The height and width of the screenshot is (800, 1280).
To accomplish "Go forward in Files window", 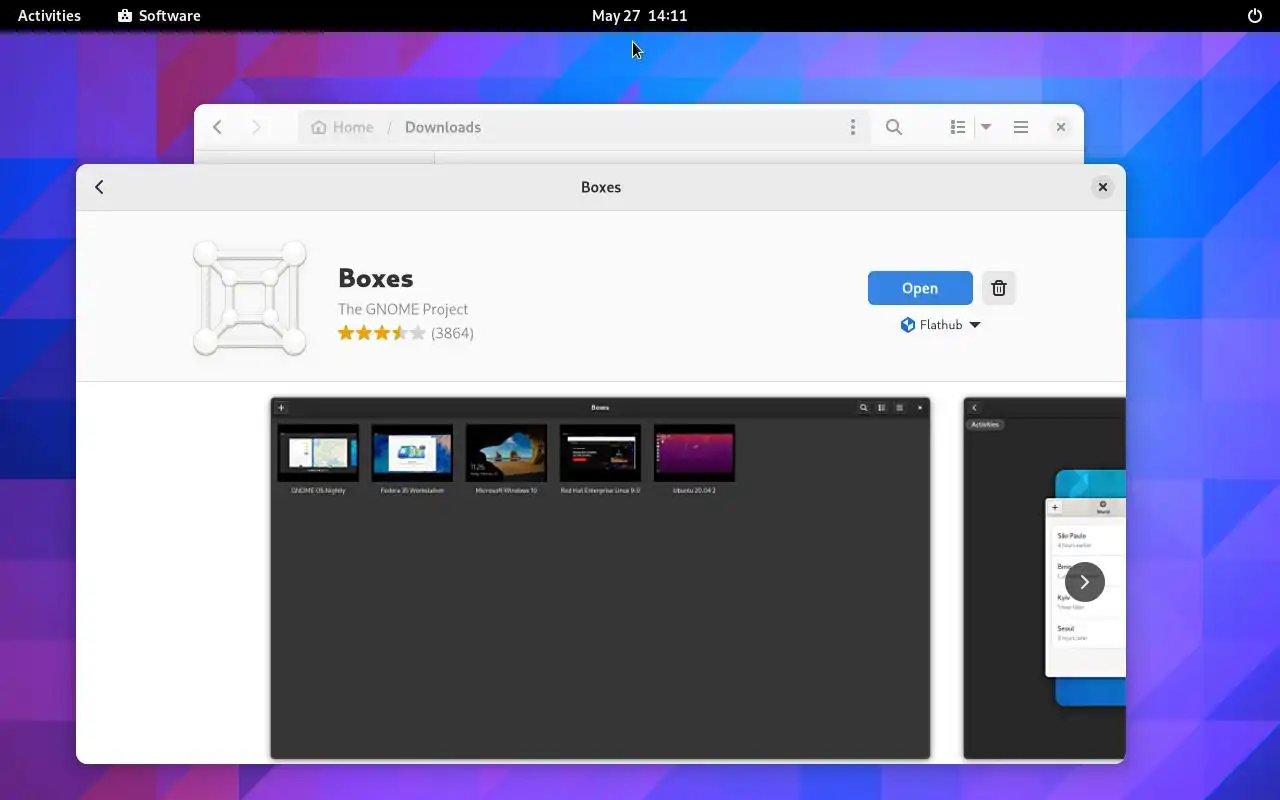I will coord(256,127).
